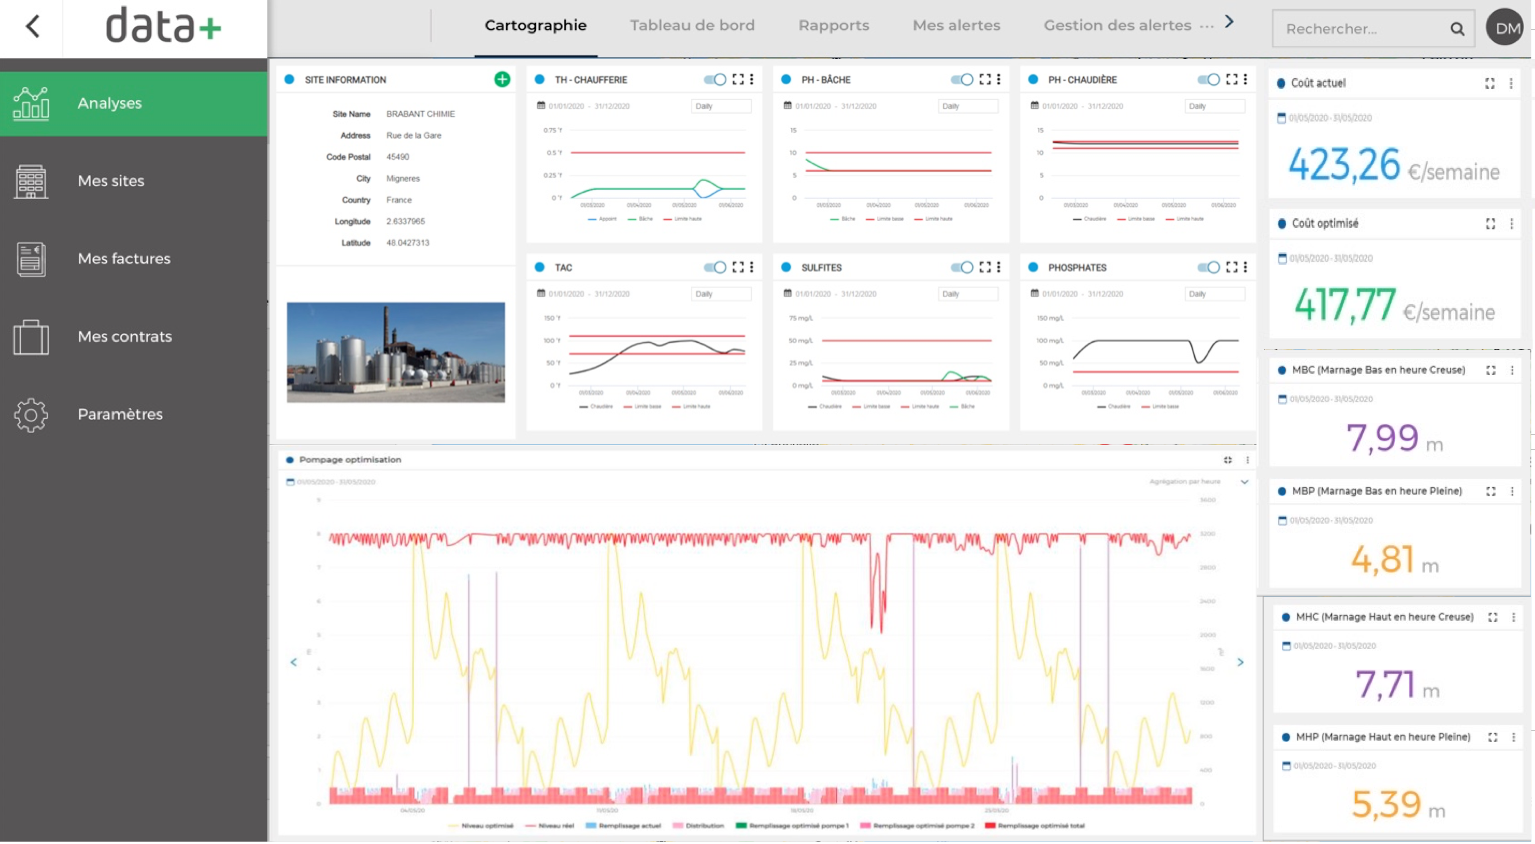Expand Coût optimisé card to fullscreen
This screenshot has width=1535, height=844.
point(1490,224)
